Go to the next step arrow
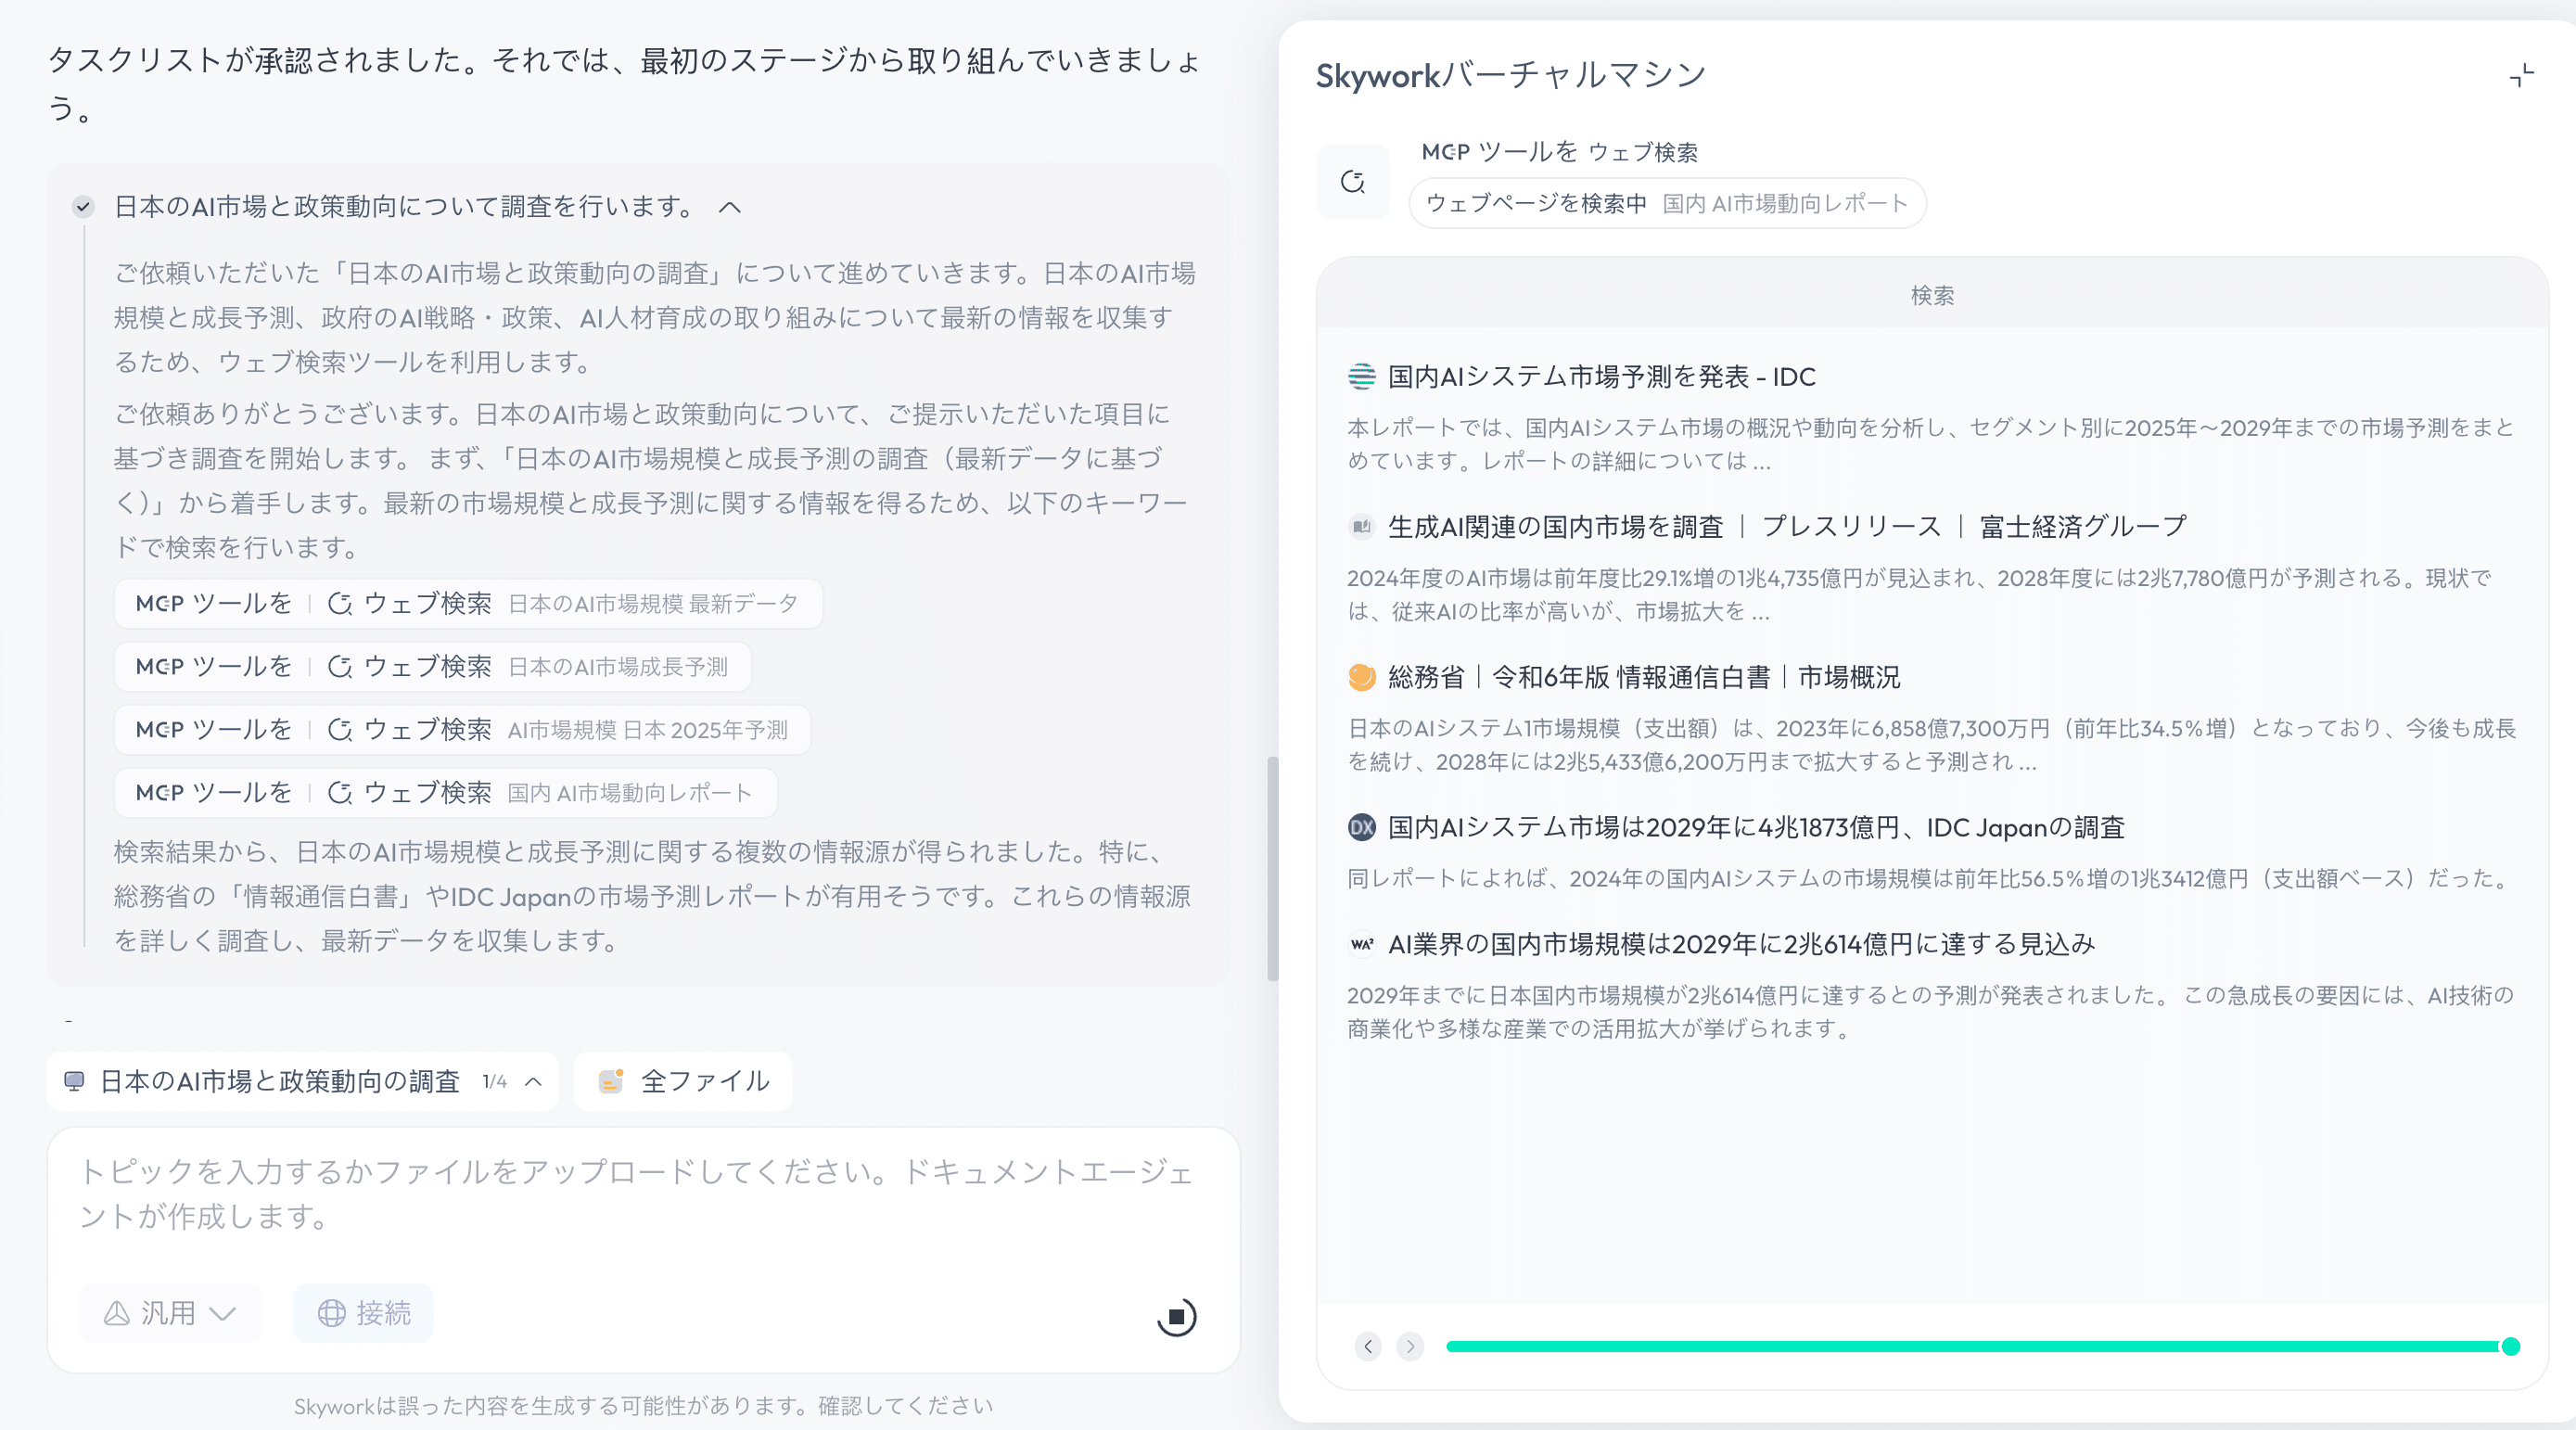 1410,1346
